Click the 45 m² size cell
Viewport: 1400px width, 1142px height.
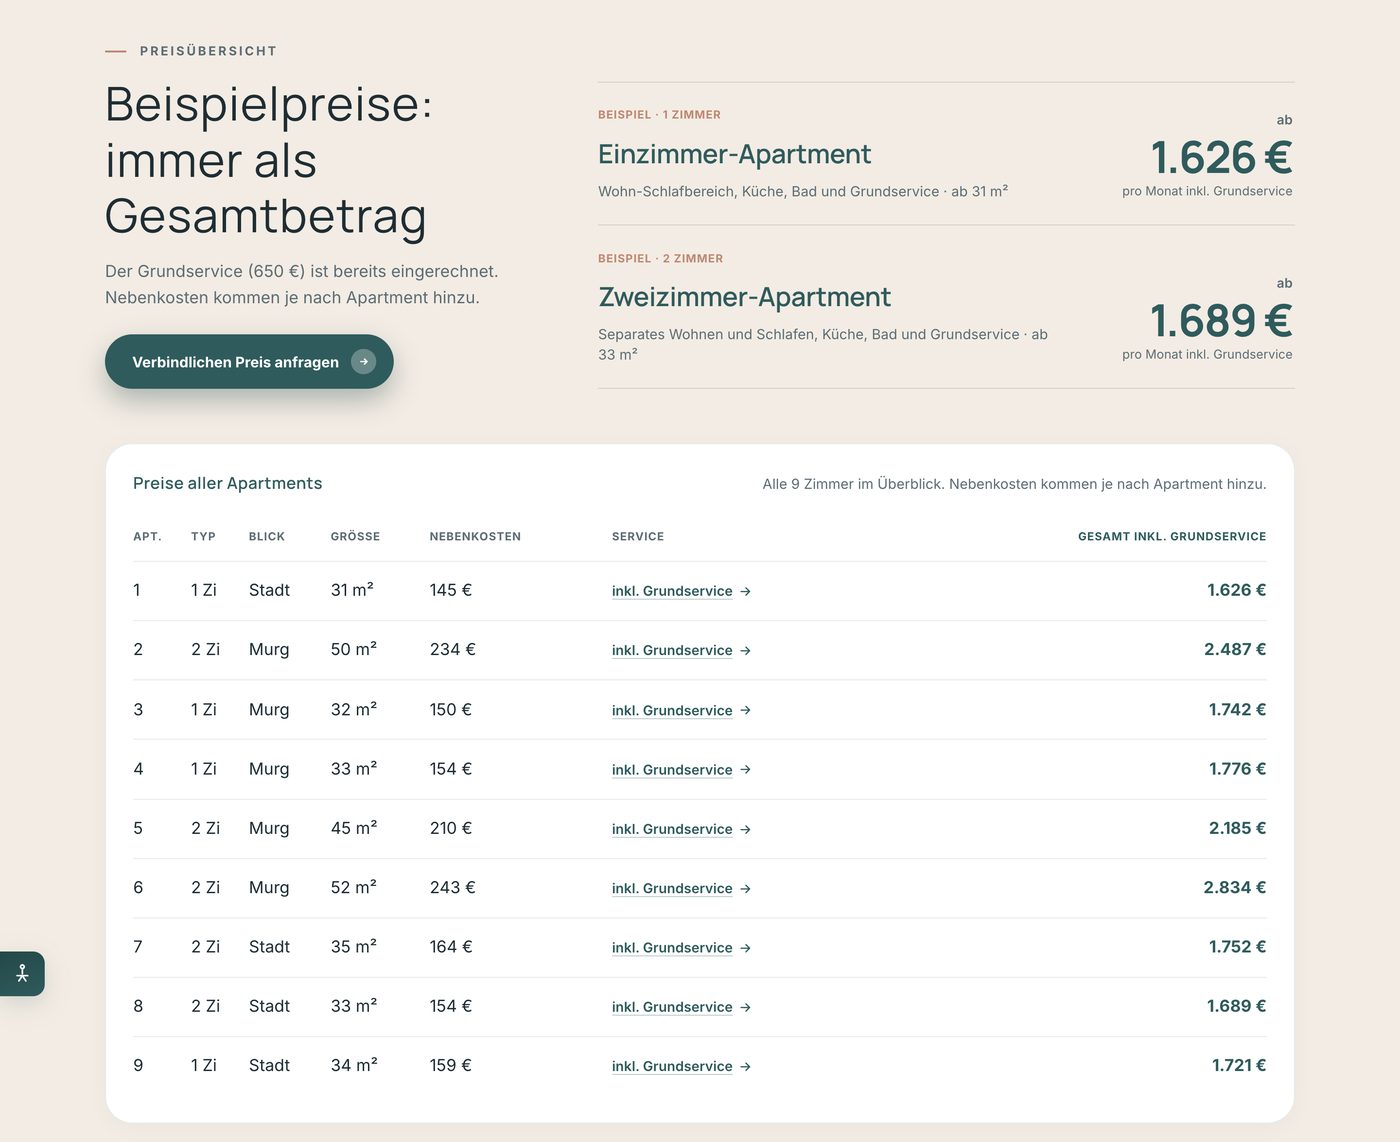pos(354,828)
